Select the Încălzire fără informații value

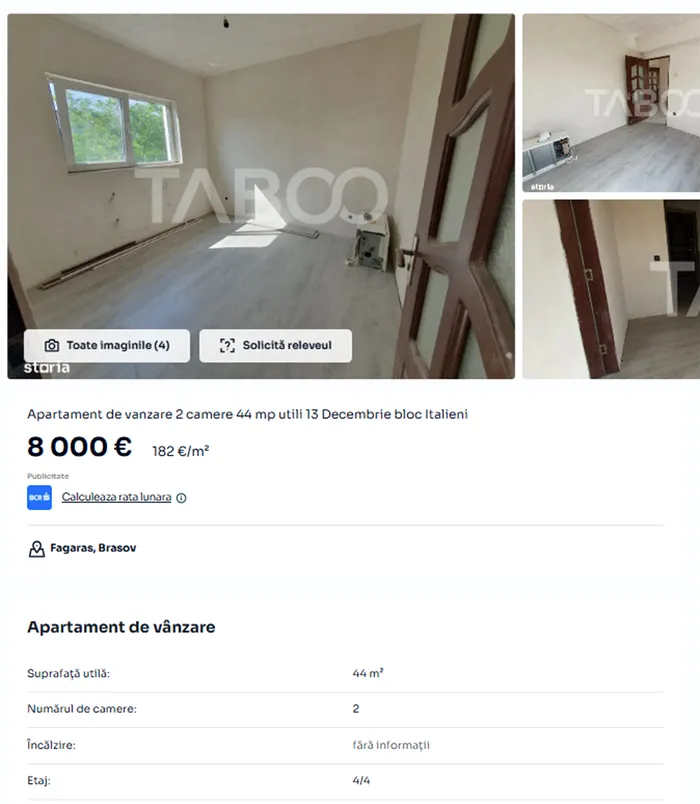pos(391,745)
